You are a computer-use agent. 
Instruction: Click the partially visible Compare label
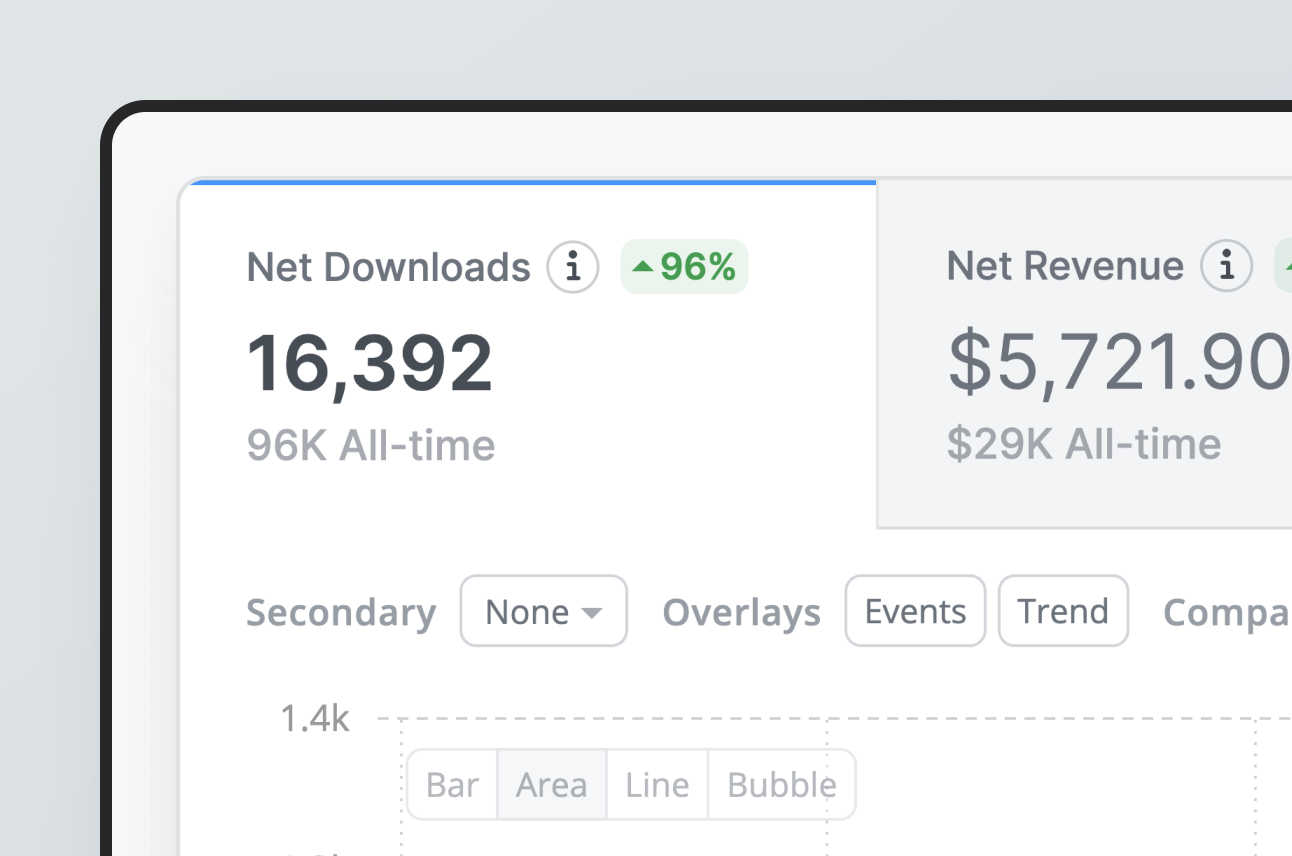[1227, 613]
